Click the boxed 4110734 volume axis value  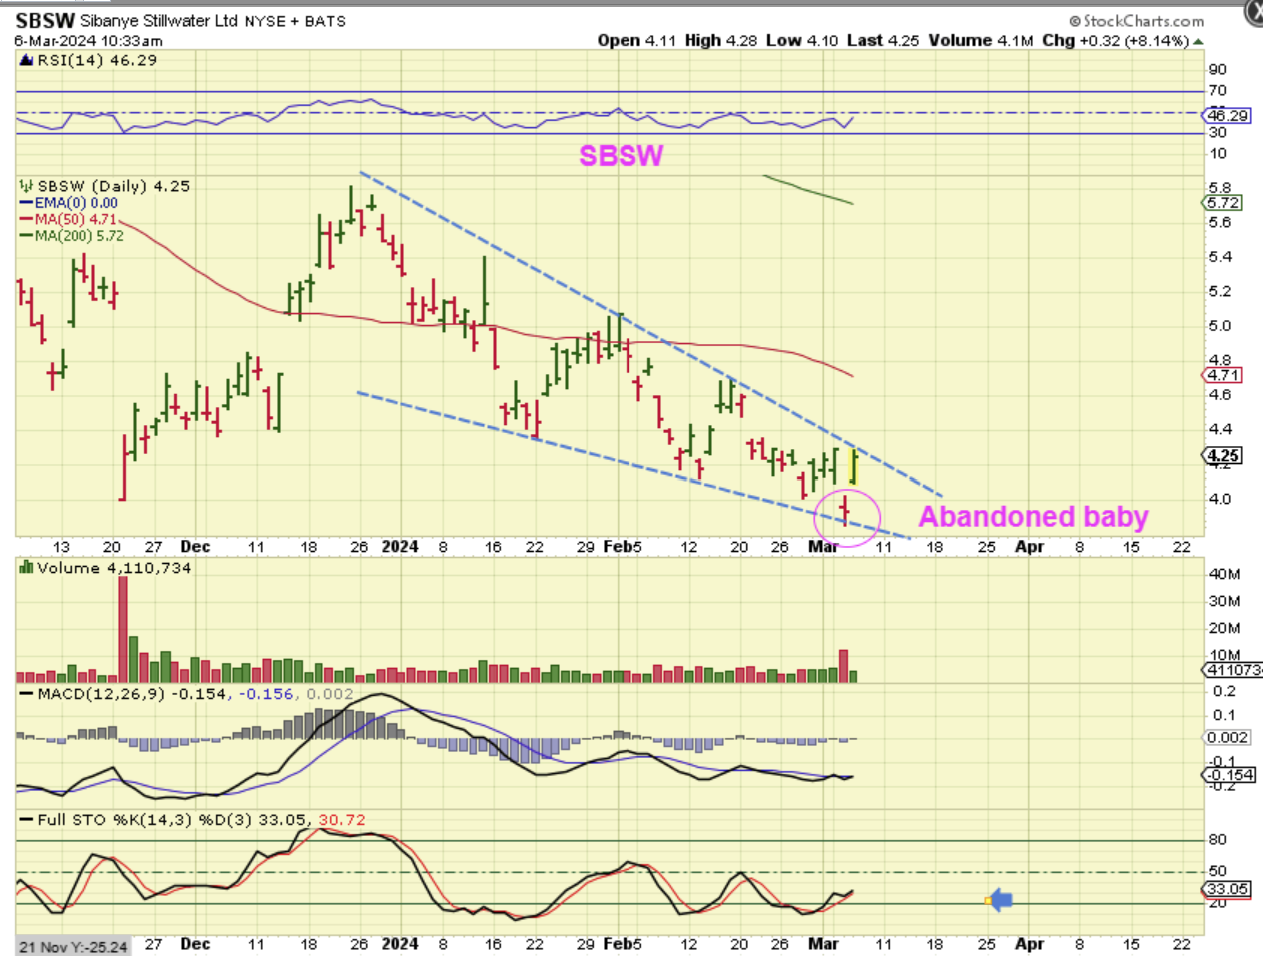coord(1232,670)
